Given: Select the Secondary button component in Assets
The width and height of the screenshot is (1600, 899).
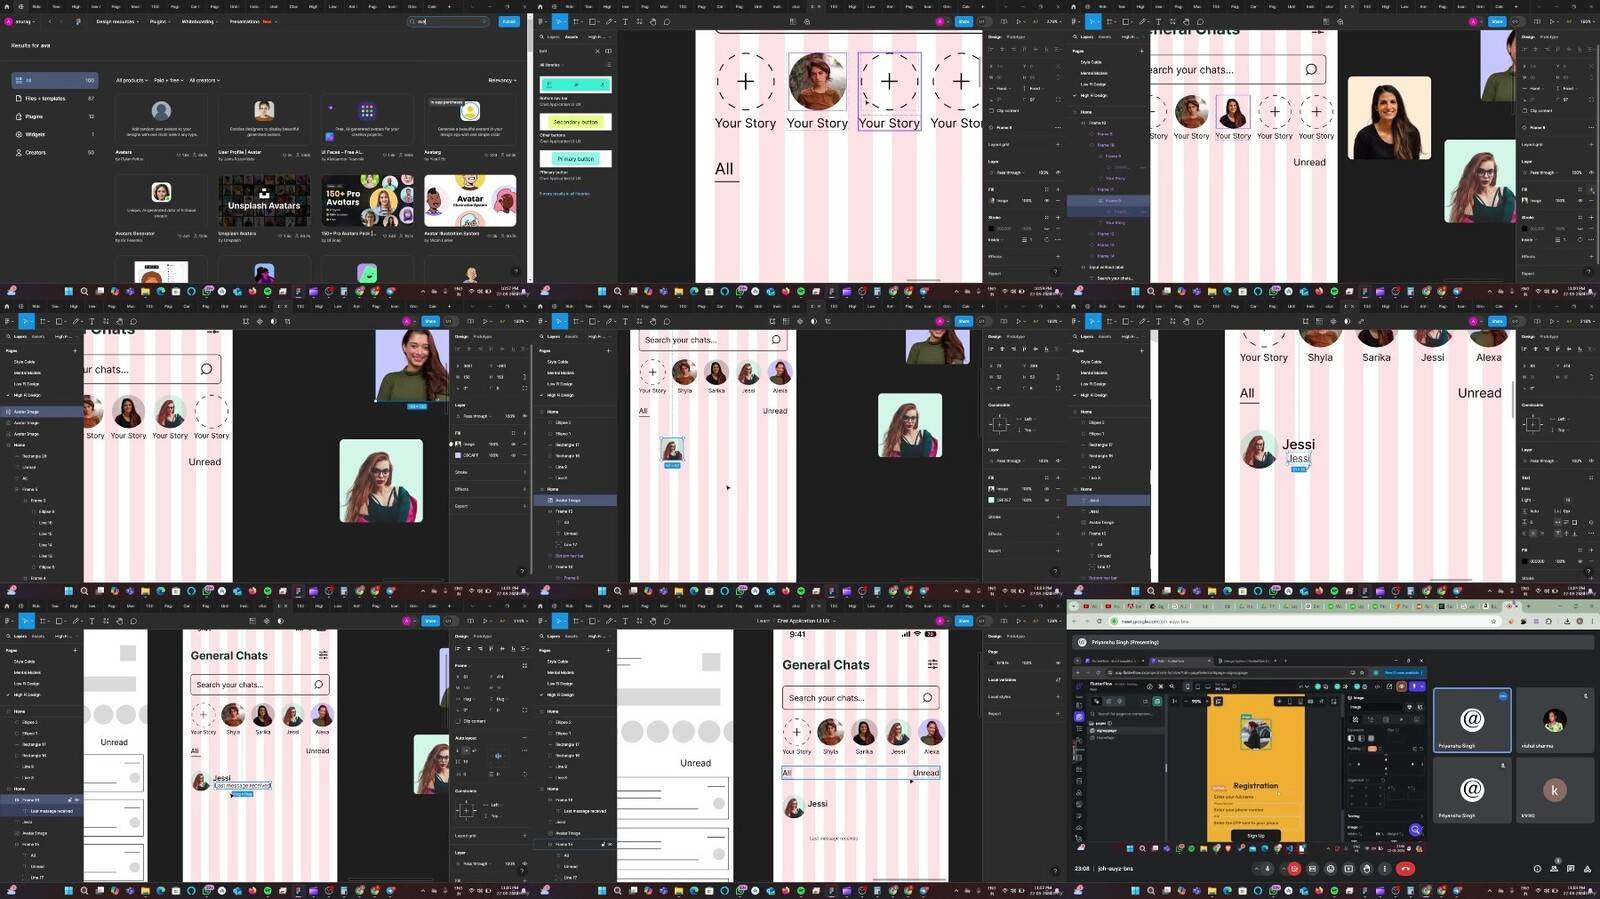Looking at the screenshot, I should pos(575,122).
